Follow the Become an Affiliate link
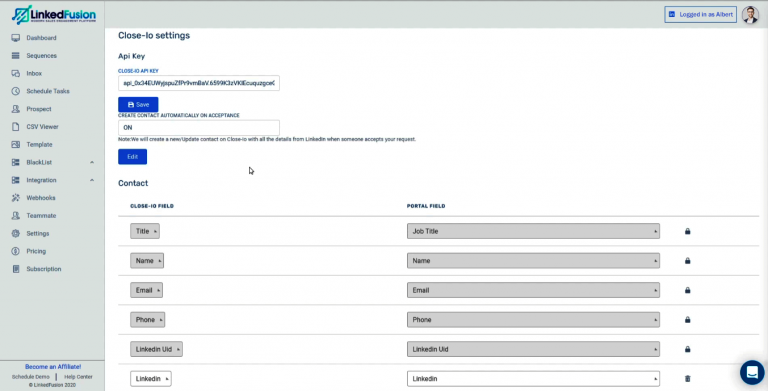Viewport: 768px width, 391px height. coord(53,367)
